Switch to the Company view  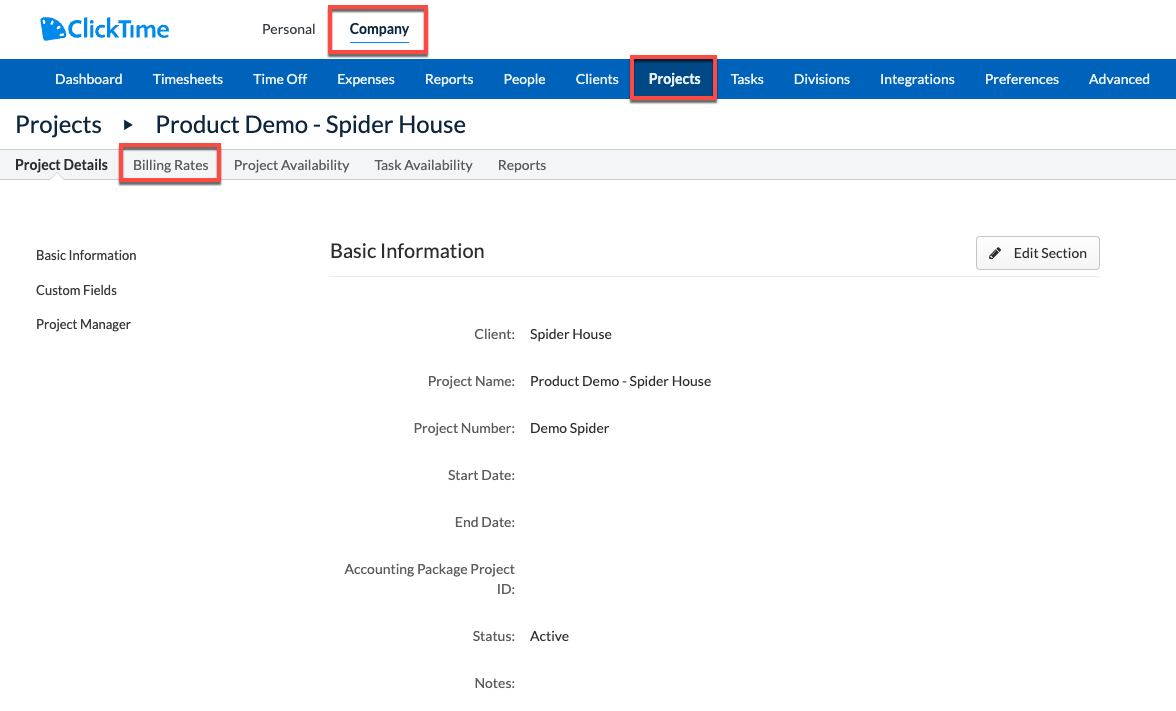coord(379,29)
